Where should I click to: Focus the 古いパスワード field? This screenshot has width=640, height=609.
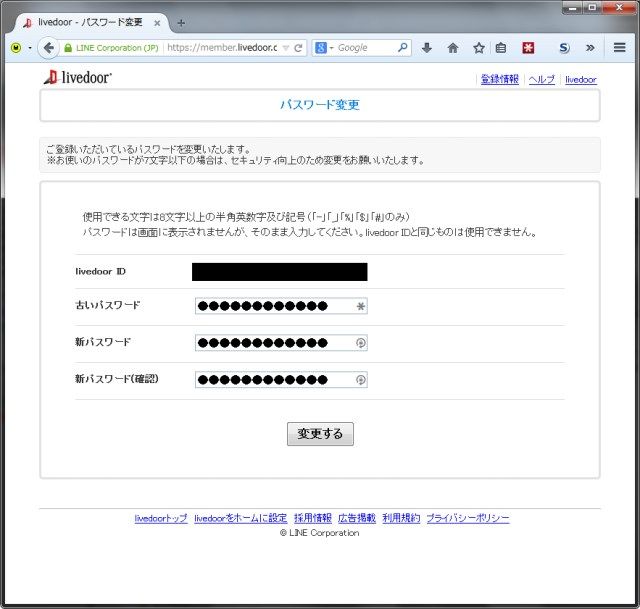point(281,306)
